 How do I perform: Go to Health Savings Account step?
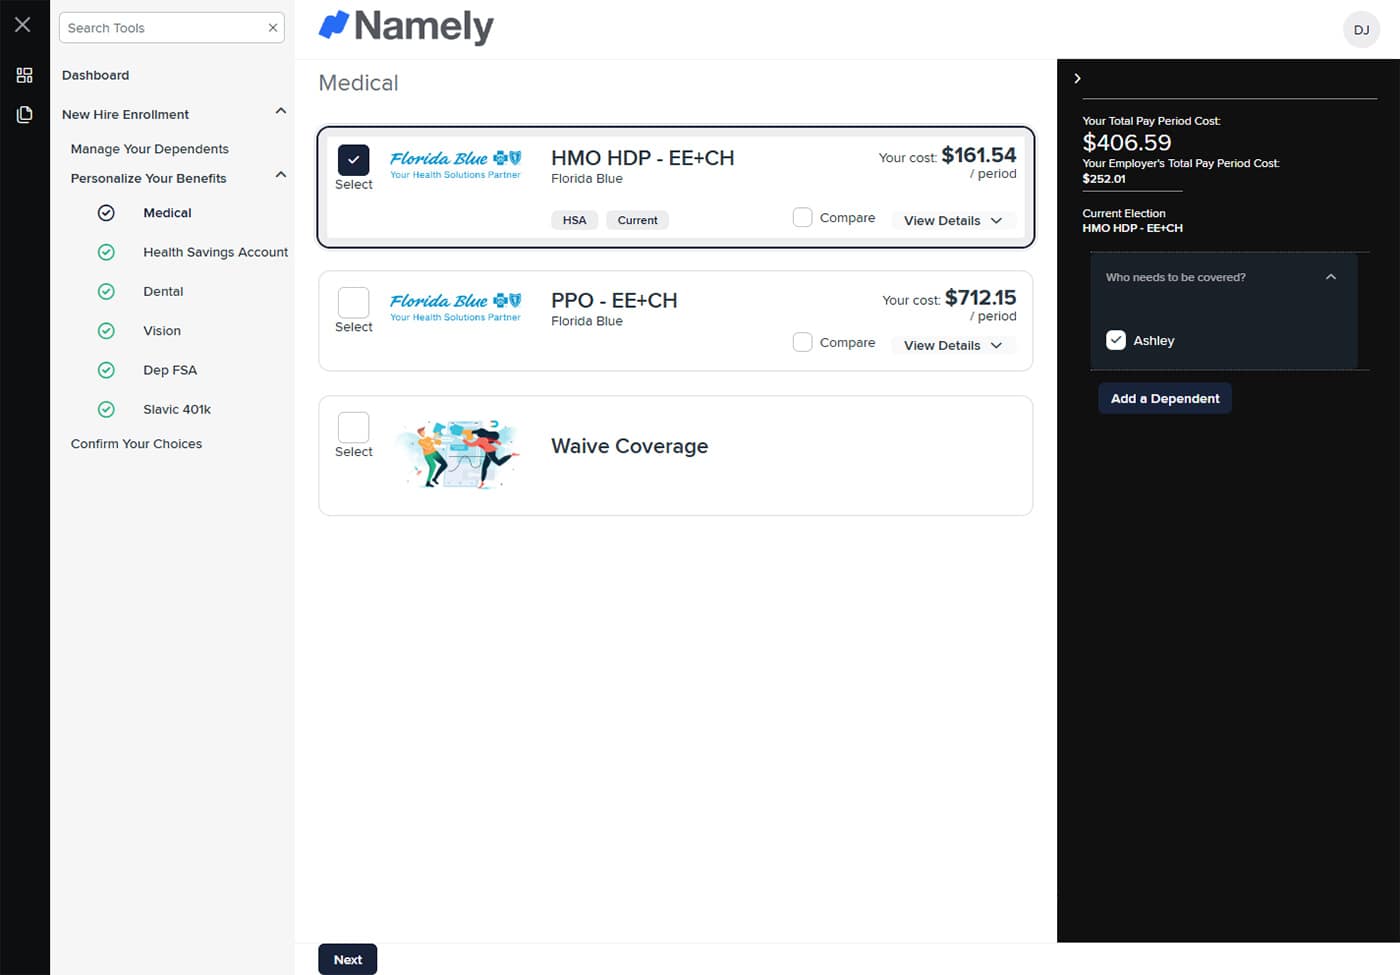click(215, 252)
